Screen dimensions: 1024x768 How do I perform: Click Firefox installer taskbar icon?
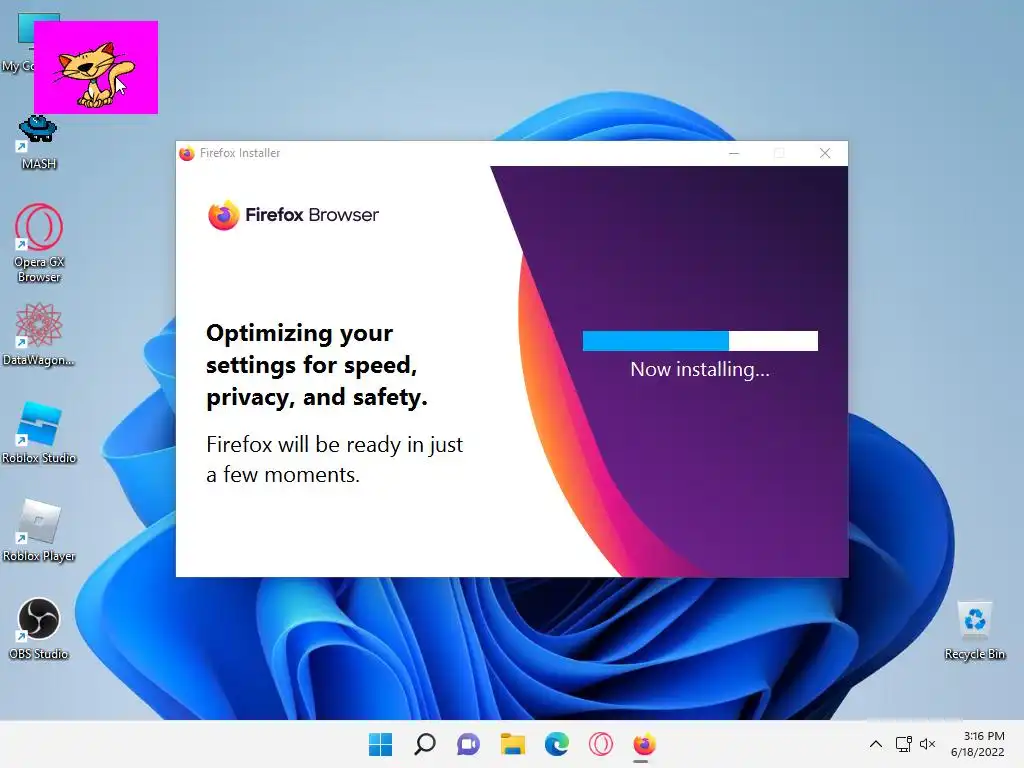point(644,744)
